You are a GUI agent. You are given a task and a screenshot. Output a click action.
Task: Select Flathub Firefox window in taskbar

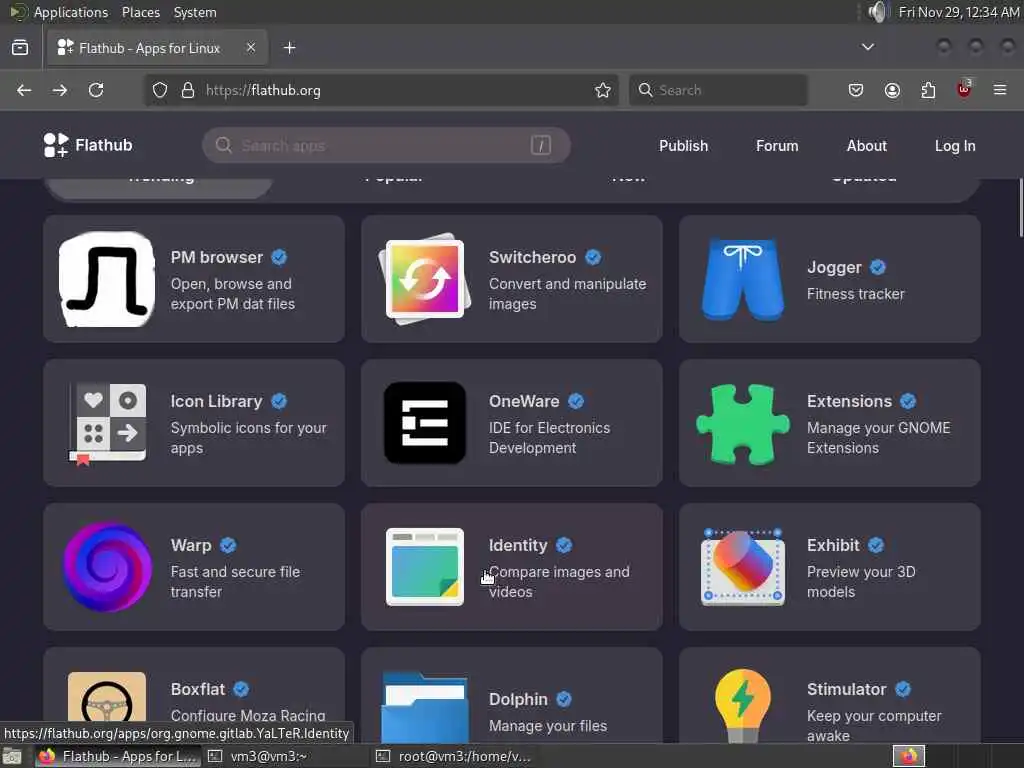pyautogui.click(x=118, y=756)
